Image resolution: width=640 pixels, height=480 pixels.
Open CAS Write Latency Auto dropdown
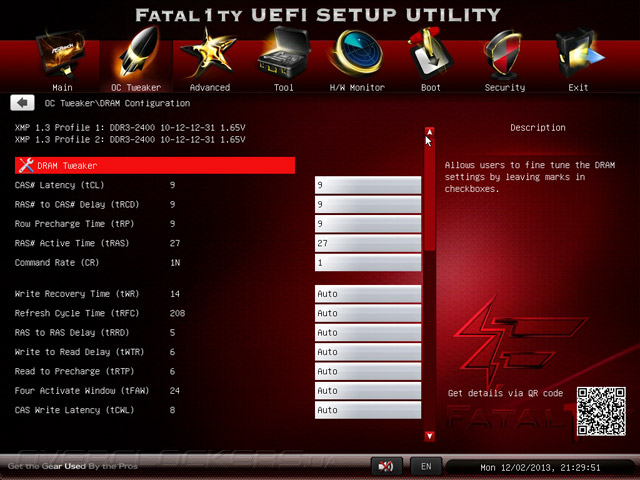(368, 410)
